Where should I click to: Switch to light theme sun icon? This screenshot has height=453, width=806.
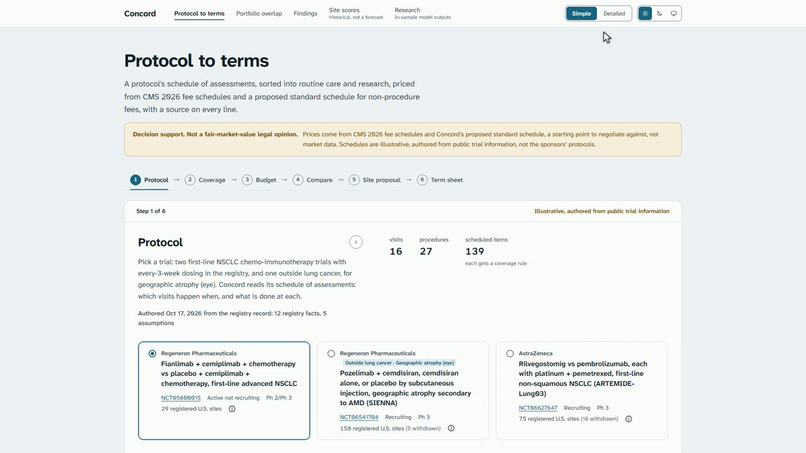pyautogui.click(x=645, y=13)
